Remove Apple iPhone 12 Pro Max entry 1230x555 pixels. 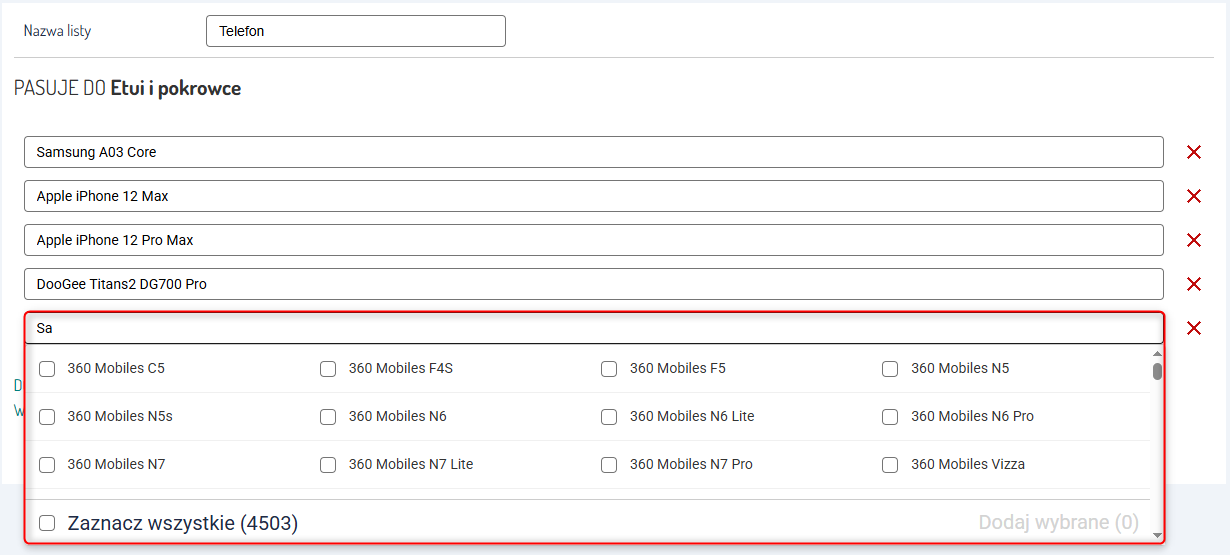(1193, 240)
